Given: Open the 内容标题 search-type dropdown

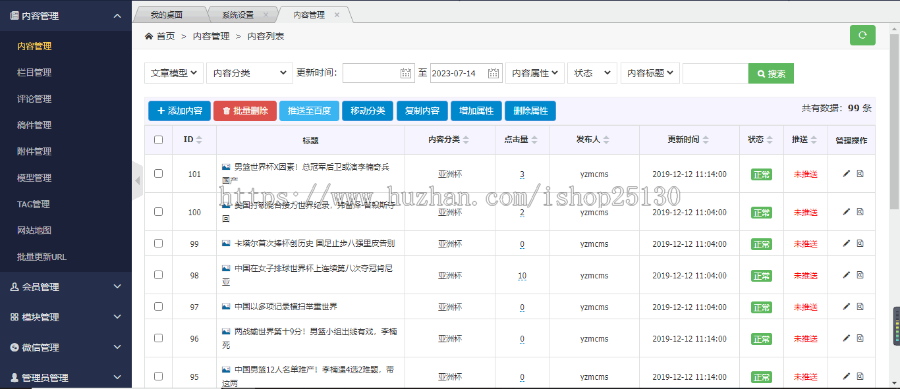Looking at the screenshot, I should coord(650,73).
